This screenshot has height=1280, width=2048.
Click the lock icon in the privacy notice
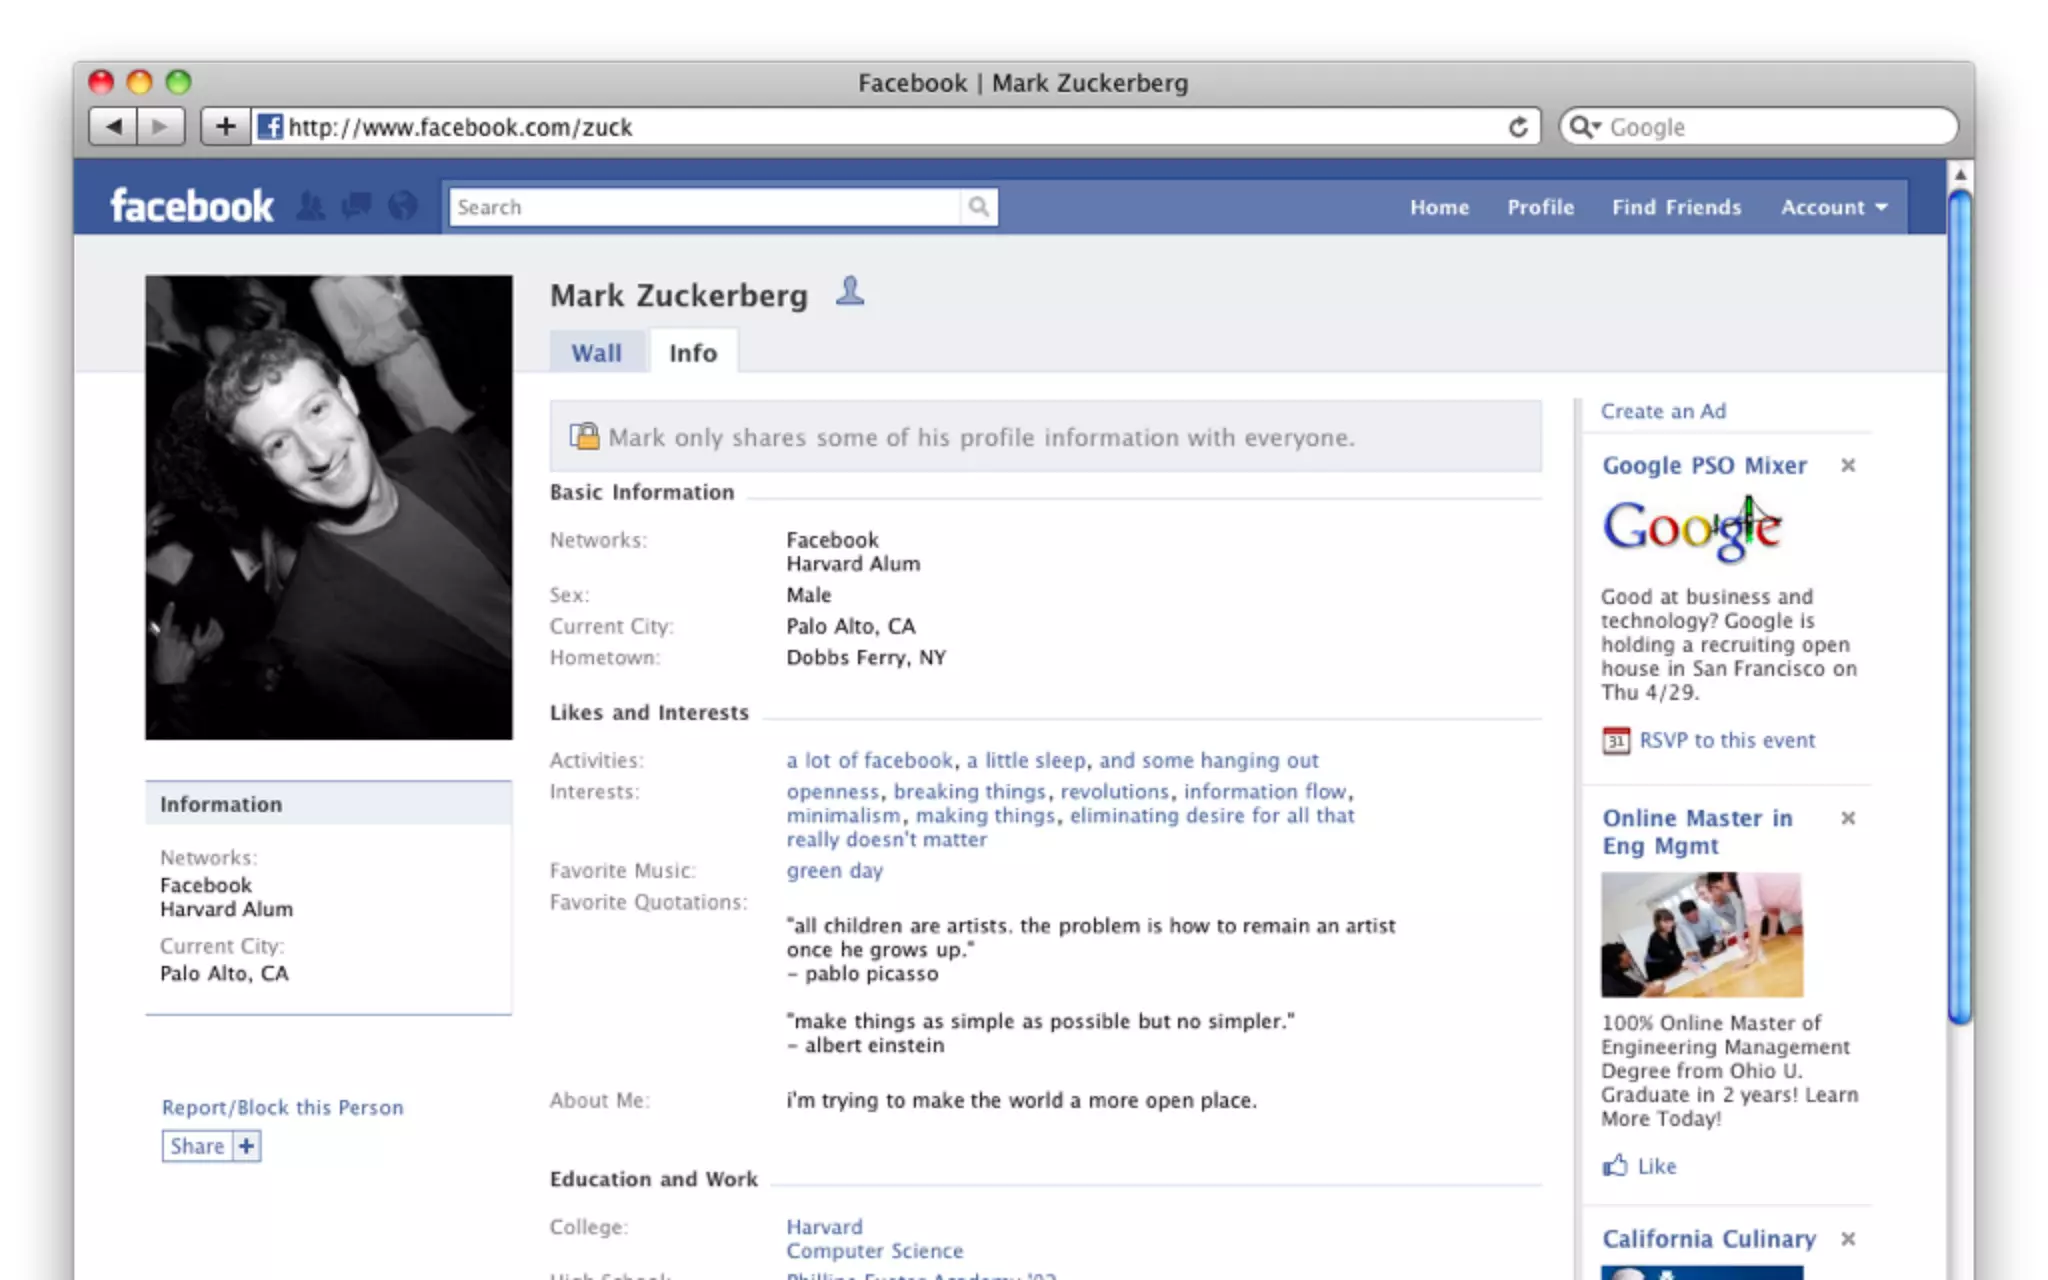tap(584, 436)
